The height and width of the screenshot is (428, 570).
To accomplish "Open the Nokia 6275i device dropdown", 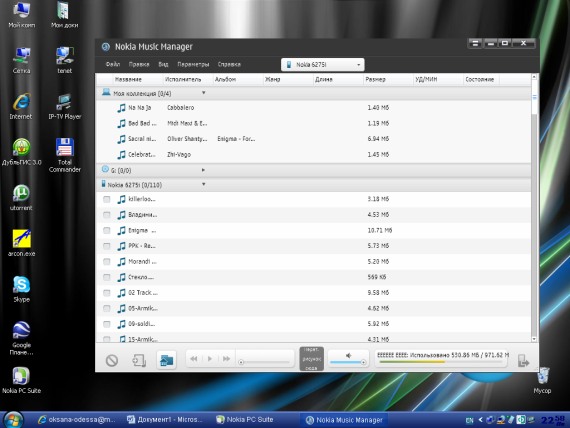I will click(323, 65).
